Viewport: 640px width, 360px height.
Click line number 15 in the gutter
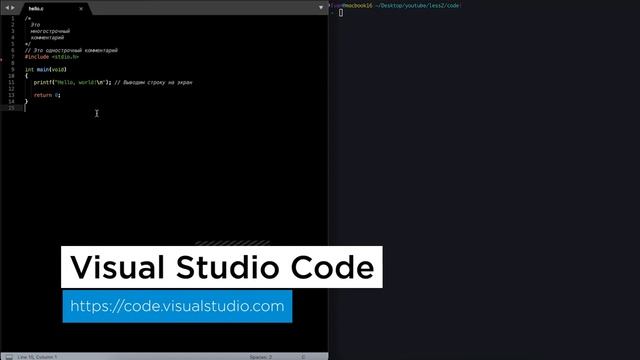[11, 108]
